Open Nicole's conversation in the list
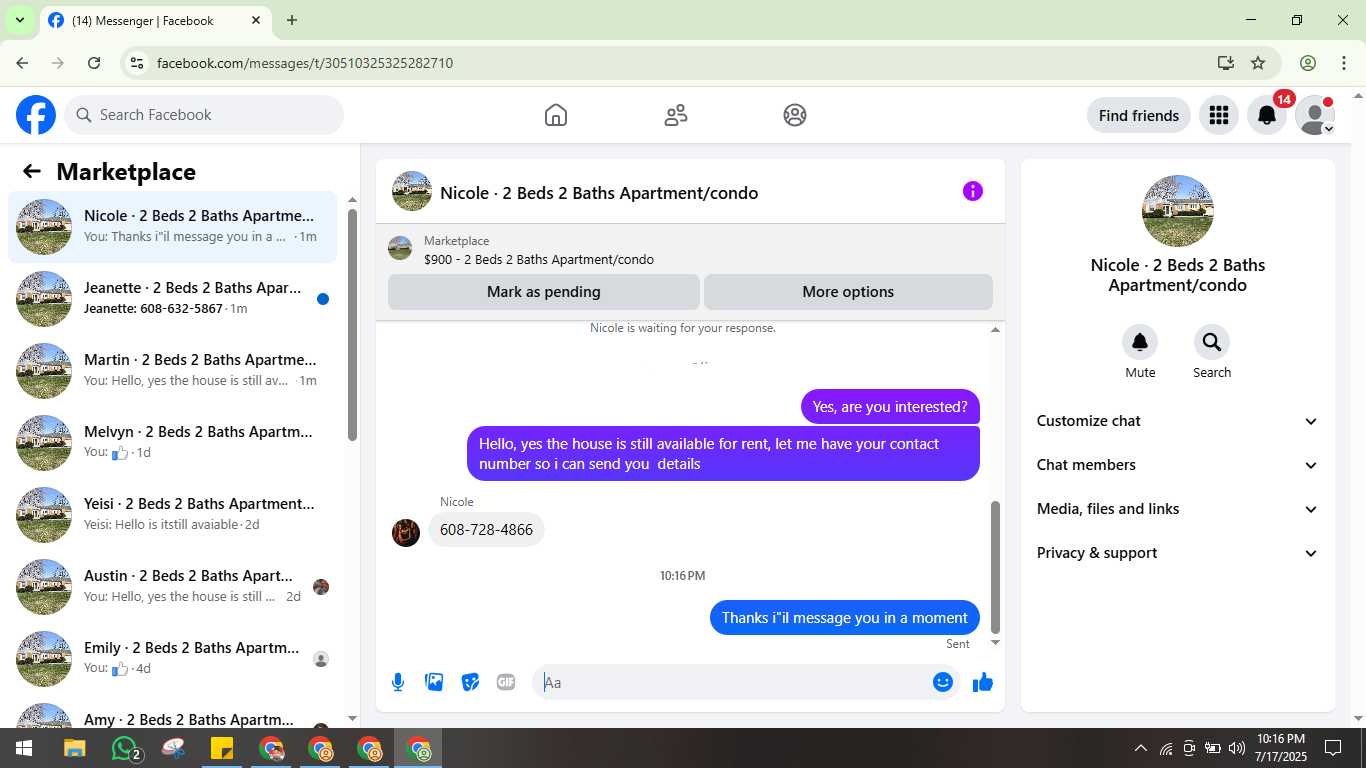This screenshot has height=768, width=1366. (172, 227)
